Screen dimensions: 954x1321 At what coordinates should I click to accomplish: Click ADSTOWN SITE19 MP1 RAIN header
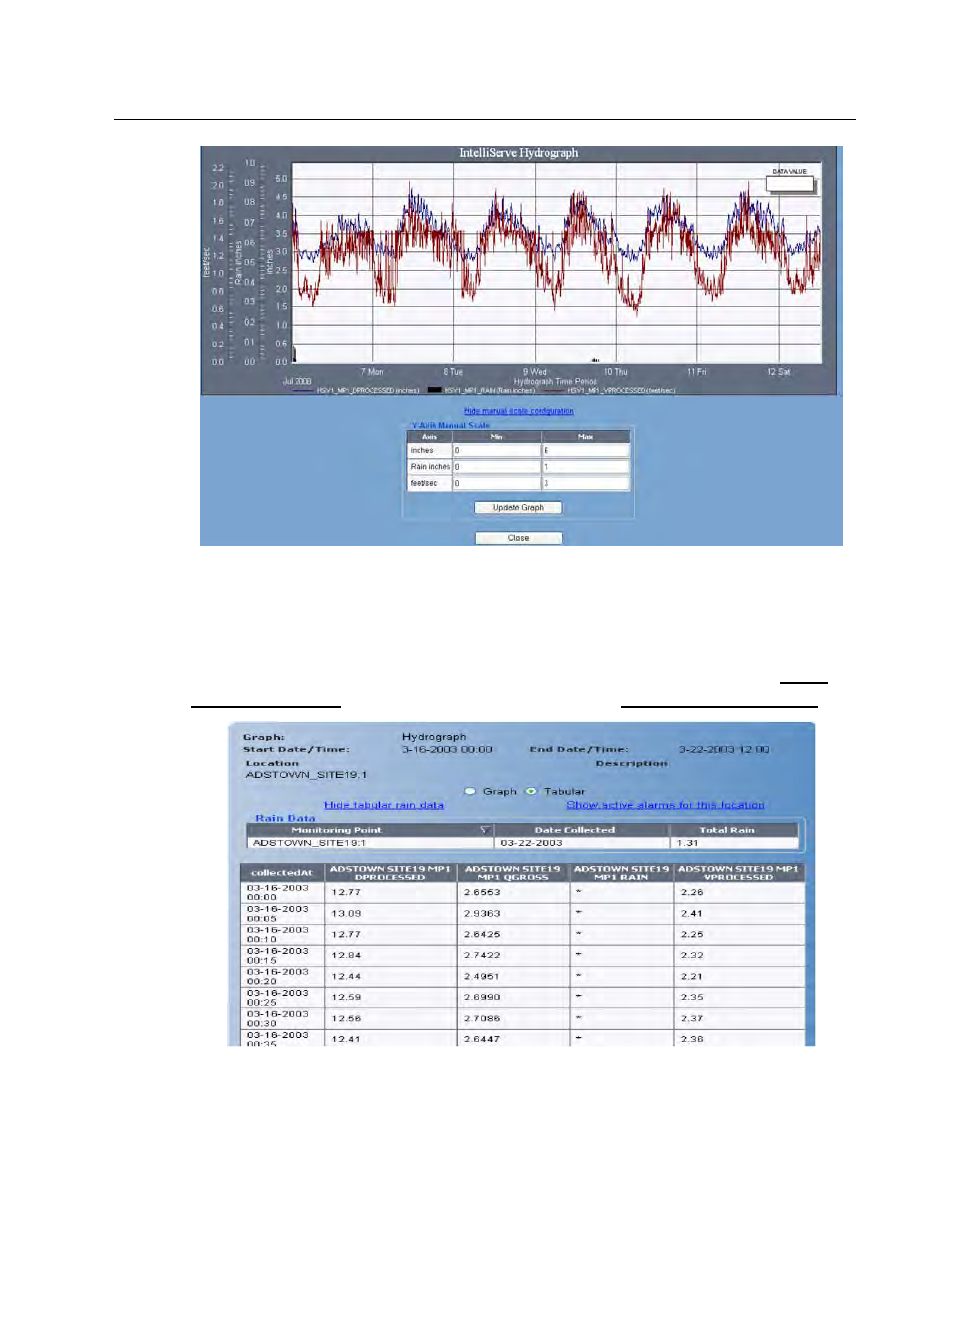tap(621, 873)
